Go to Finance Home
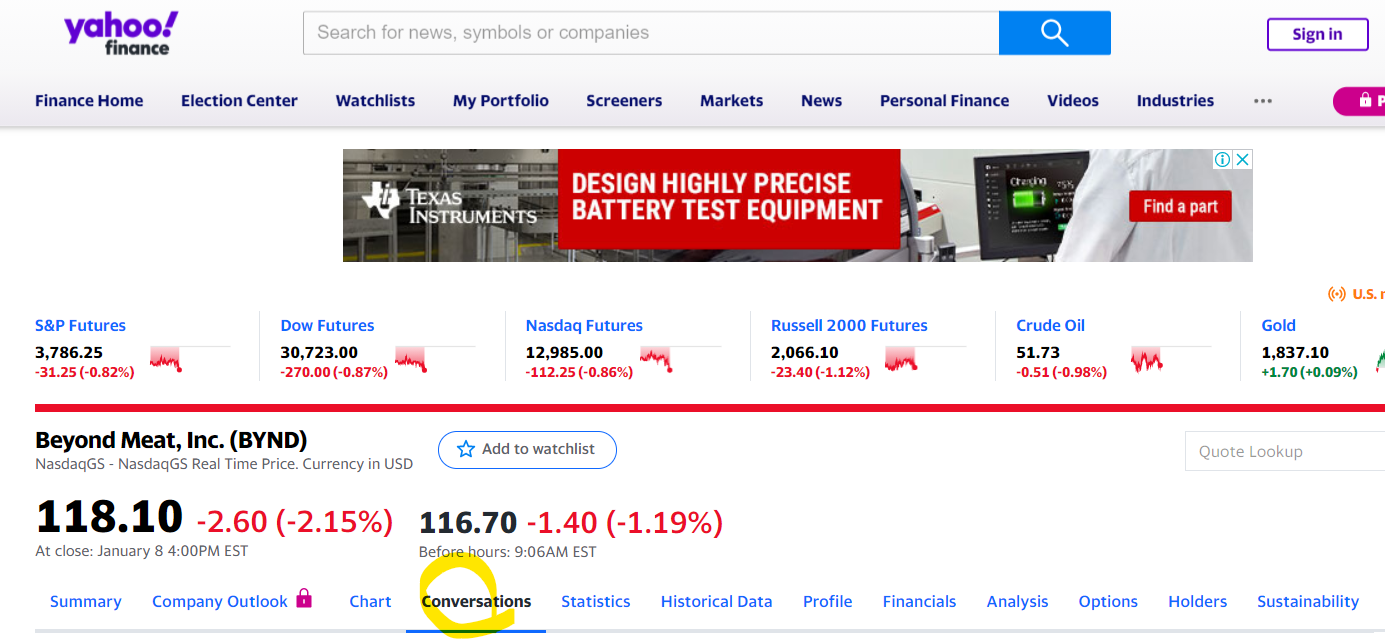This screenshot has width=1385, height=641. (89, 101)
